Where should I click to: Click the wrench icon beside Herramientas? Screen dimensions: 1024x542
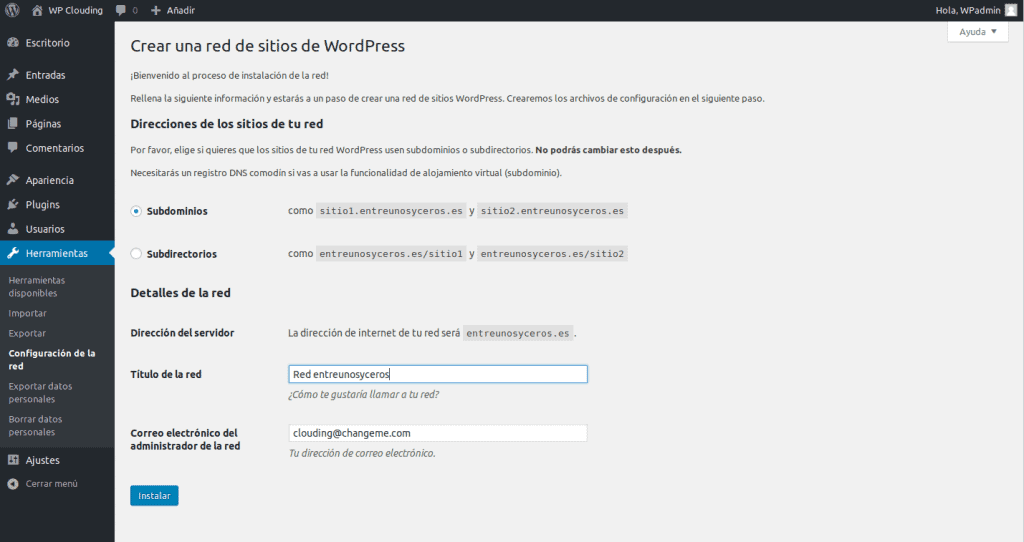[x=12, y=253]
